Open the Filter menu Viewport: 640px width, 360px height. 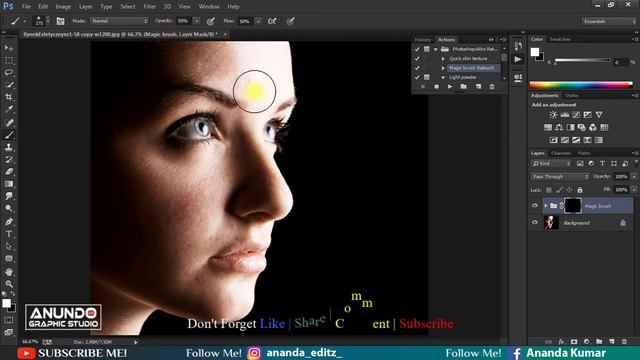pyautogui.click(x=149, y=7)
